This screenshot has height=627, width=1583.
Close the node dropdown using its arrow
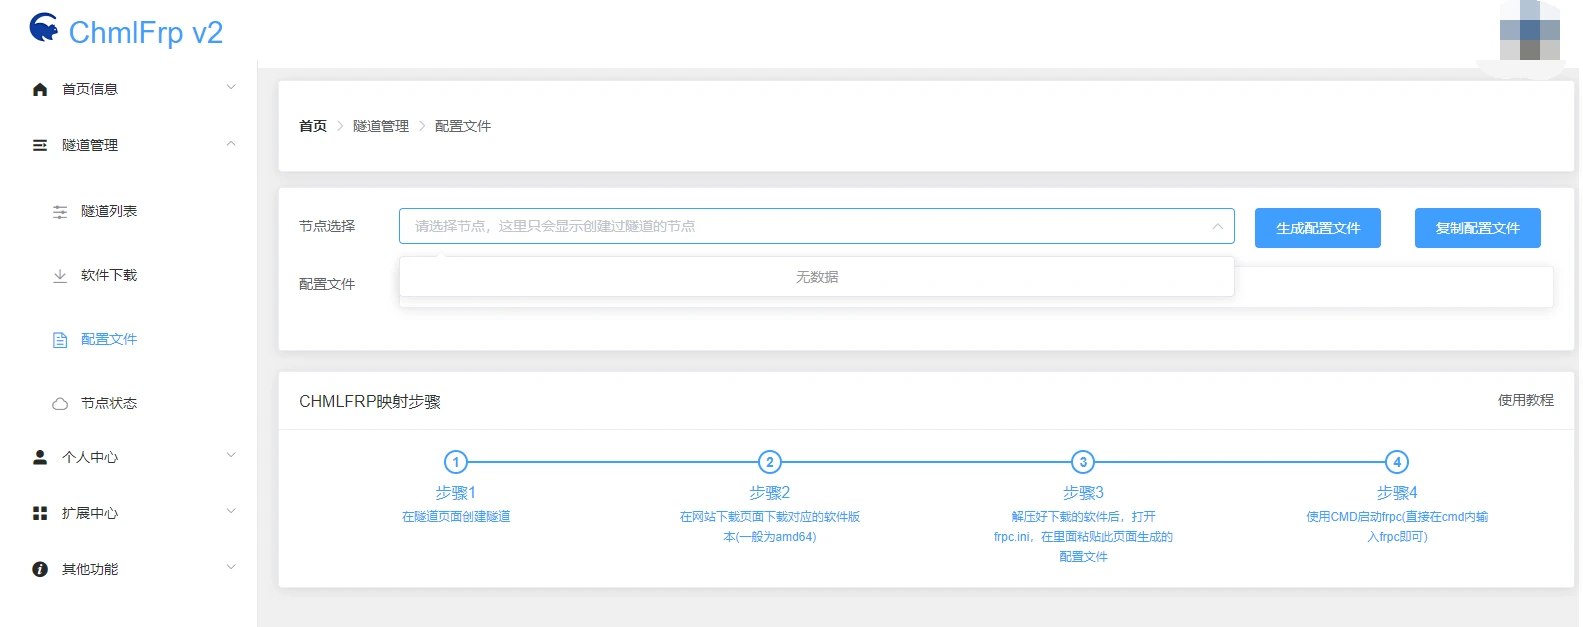pyautogui.click(x=1217, y=226)
